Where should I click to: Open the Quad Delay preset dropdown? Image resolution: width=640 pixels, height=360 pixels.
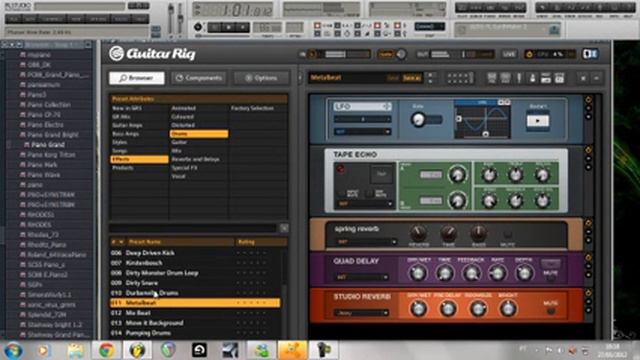[362, 277]
